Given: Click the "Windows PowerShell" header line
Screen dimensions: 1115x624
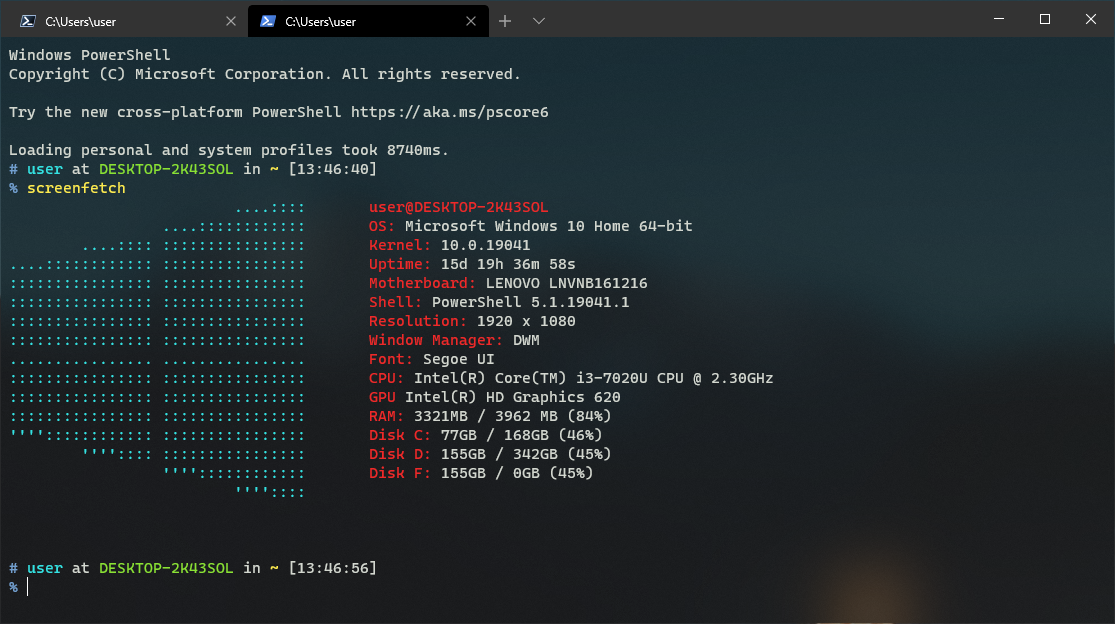Looking at the screenshot, I should click(90, 55).
